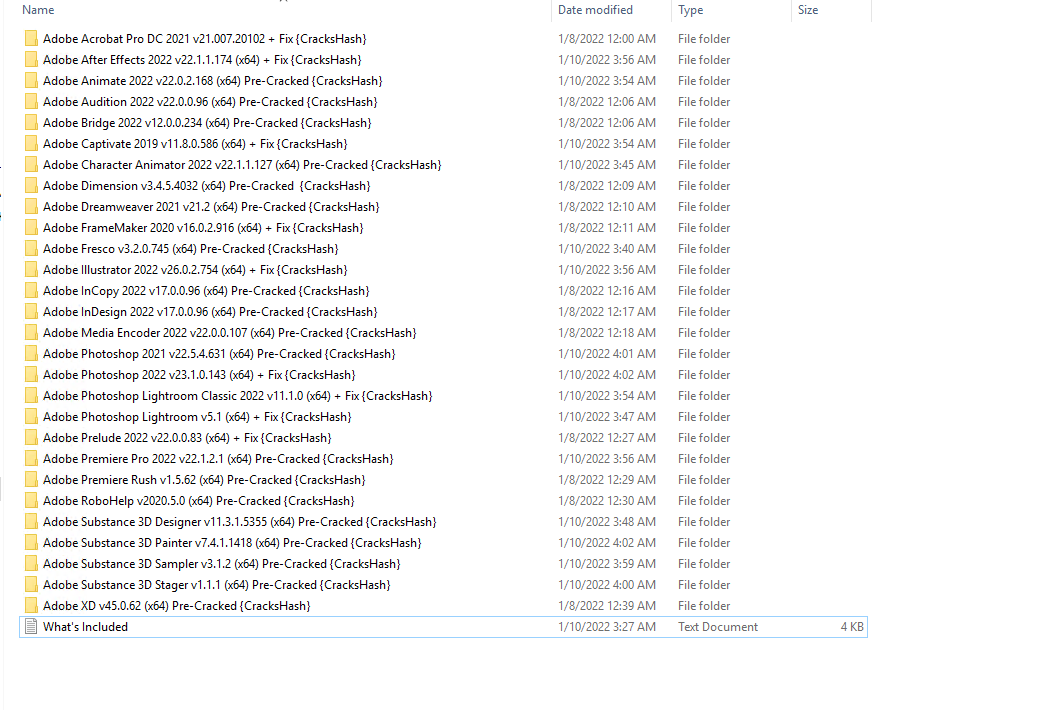This screenshot has width=1039, height=710.
Task: Click the Adobe After Effects 2022 folder icon
Action: (x=31, y=60)
